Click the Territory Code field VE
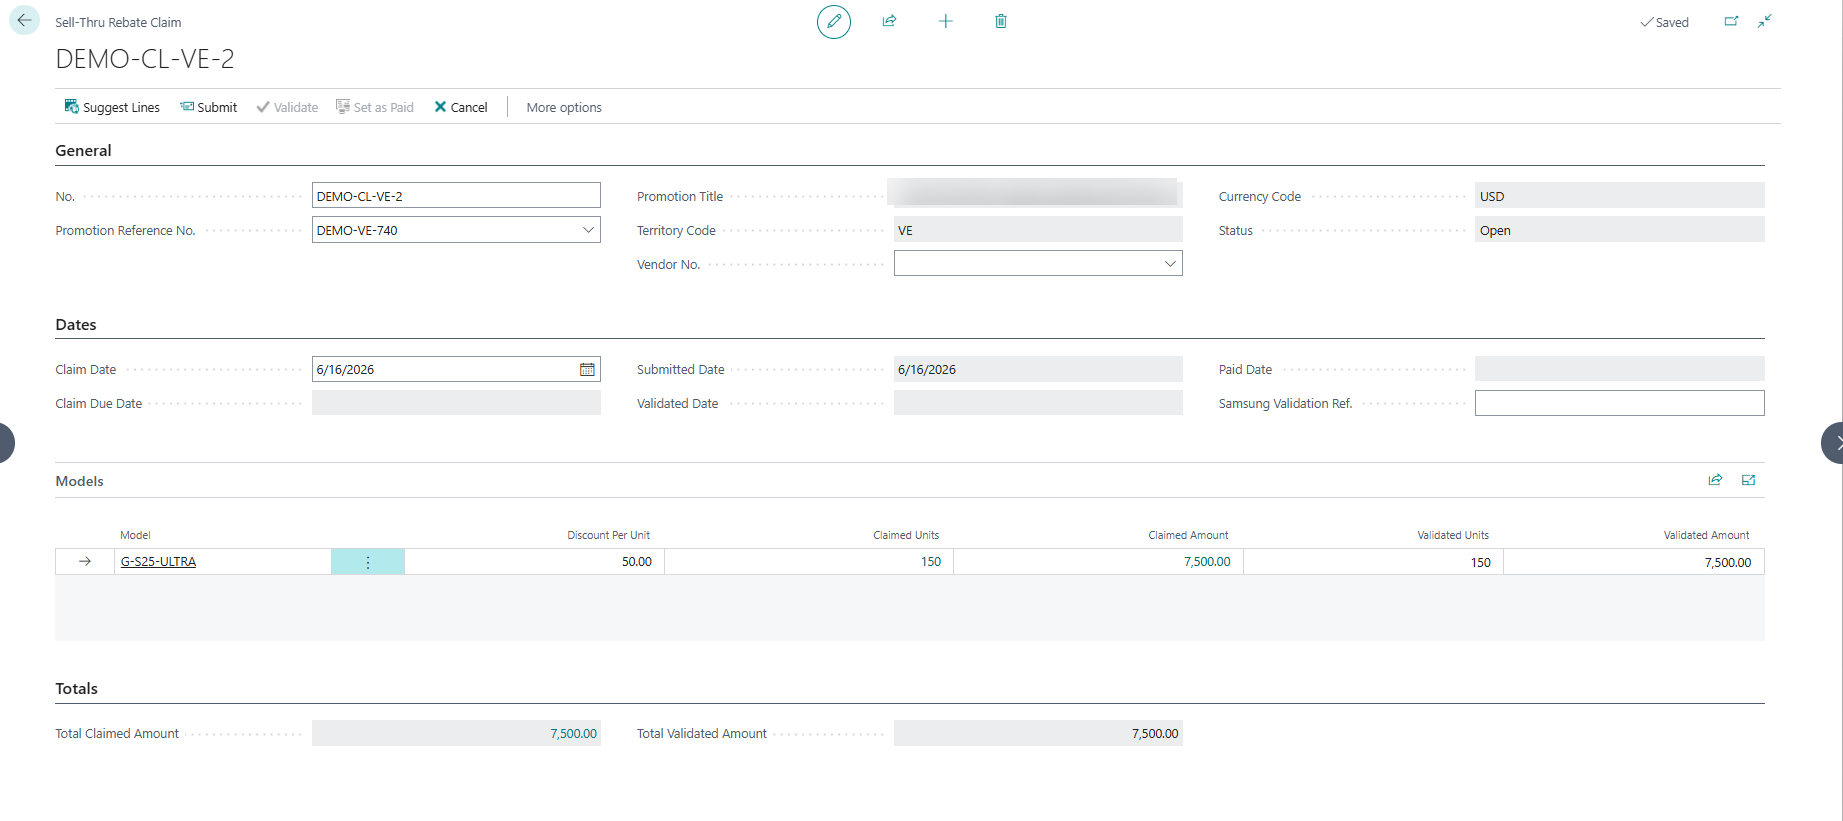1843x821 pixels. 1038,230
